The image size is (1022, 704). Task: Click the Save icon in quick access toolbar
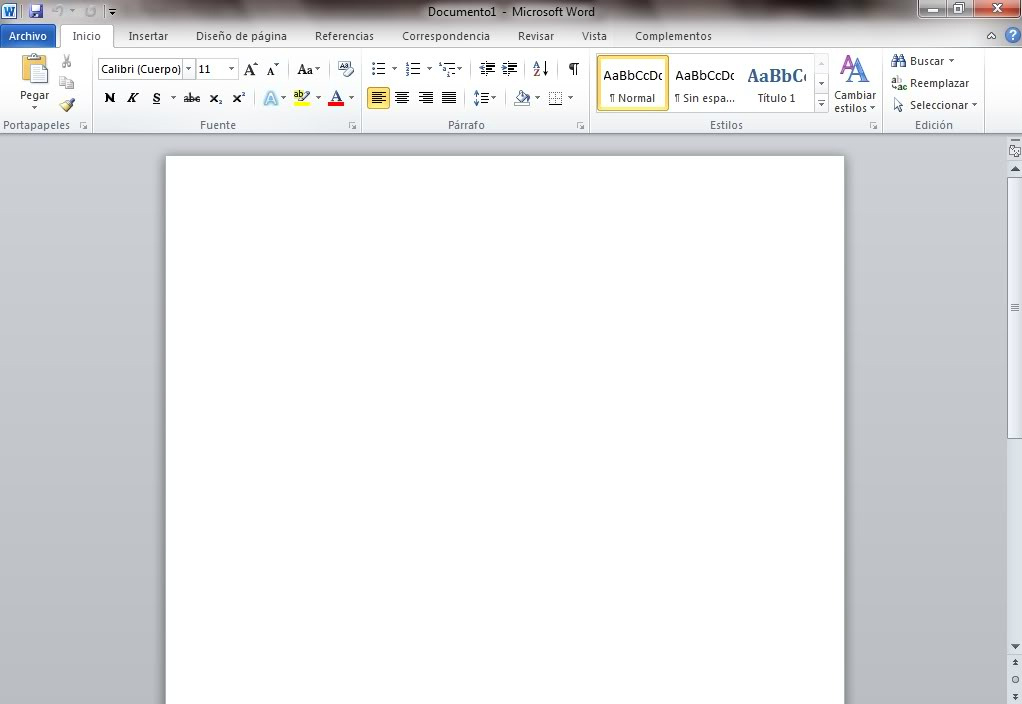pos(36,11)
